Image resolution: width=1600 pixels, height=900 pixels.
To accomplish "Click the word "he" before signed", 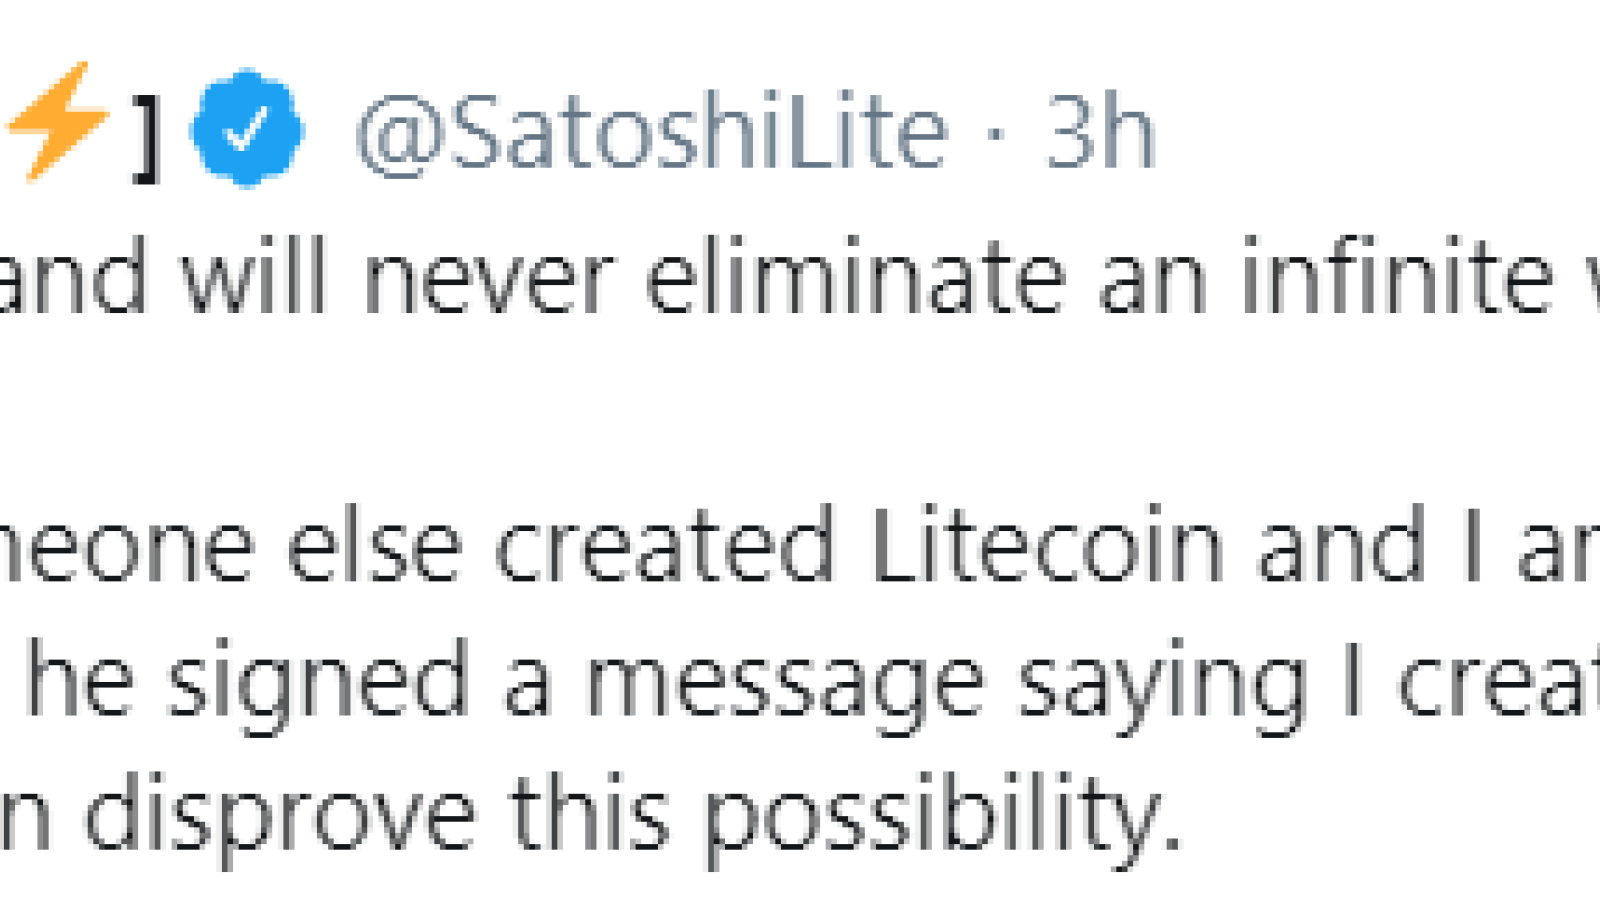I will [x=79, y=679].
